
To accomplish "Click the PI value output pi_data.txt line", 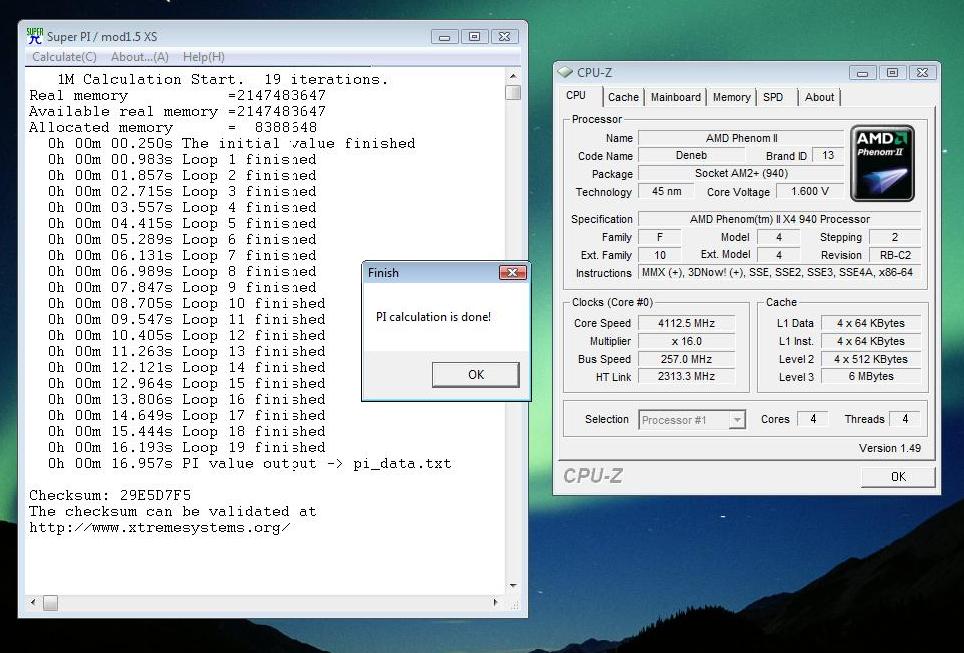I will pos(250,463).
